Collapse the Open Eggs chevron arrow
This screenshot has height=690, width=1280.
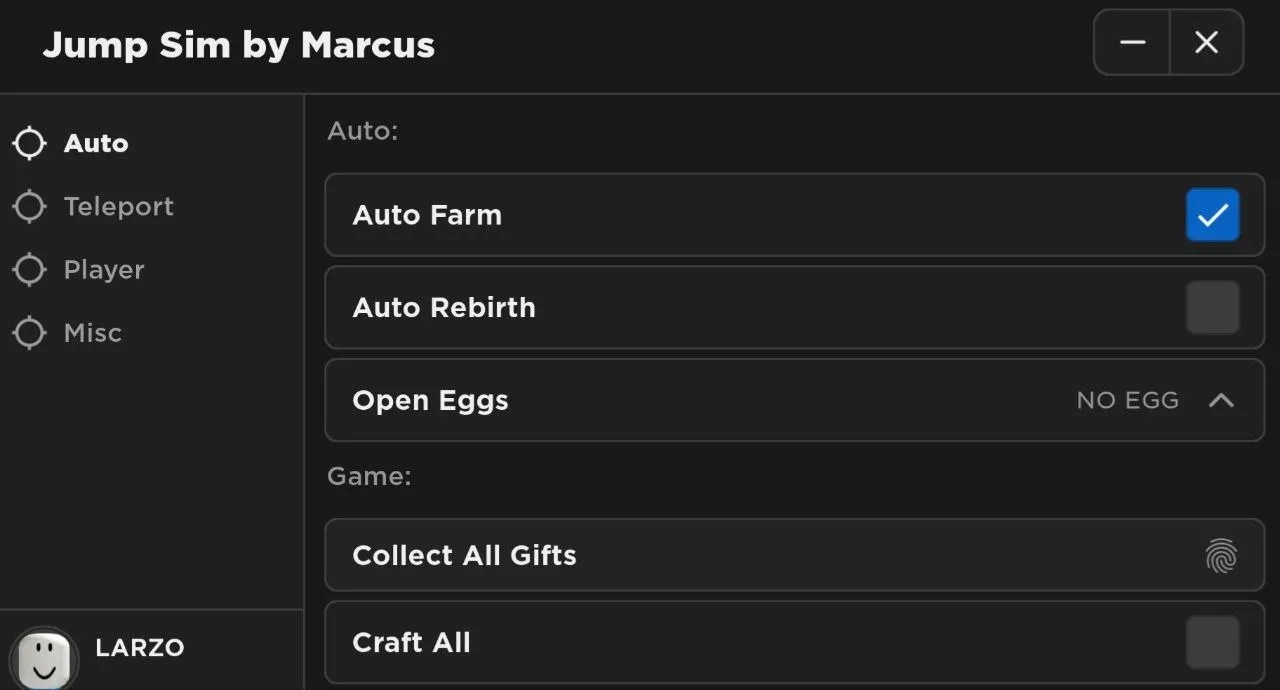(1221, 400)
